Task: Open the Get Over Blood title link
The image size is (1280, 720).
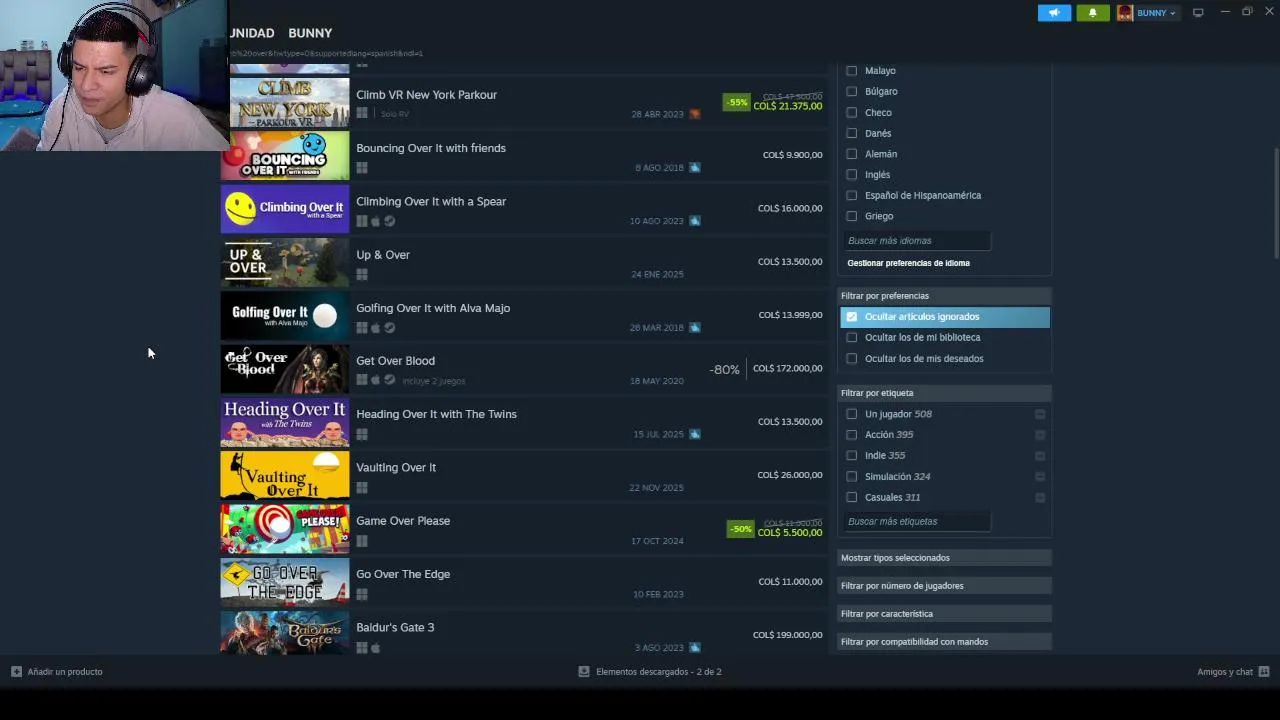Action: [x=395, y=361]
